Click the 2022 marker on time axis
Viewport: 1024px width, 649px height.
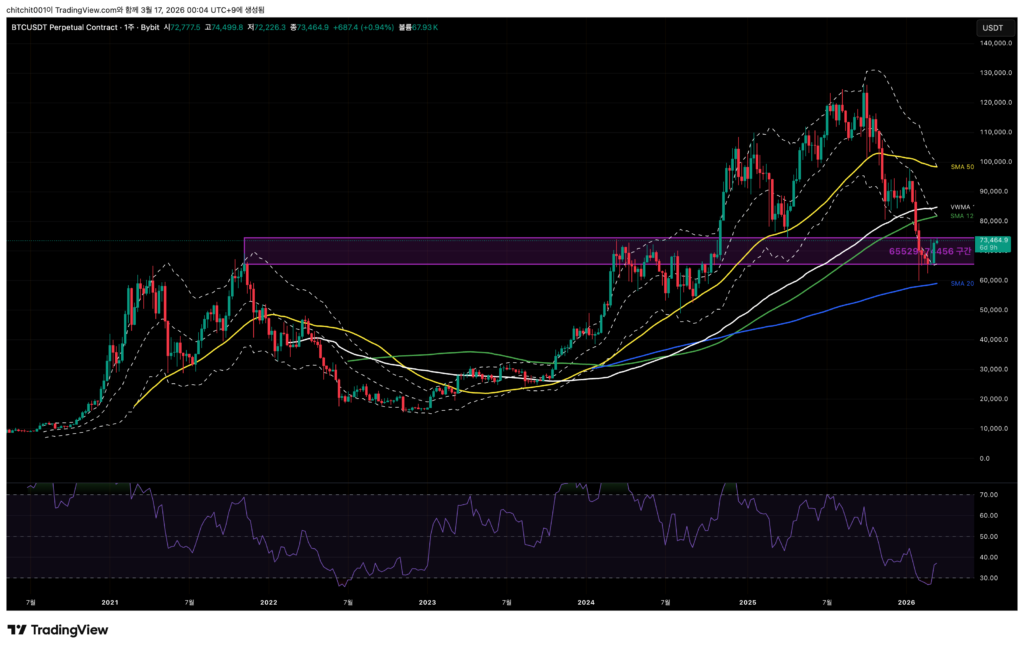pos(268,603)
